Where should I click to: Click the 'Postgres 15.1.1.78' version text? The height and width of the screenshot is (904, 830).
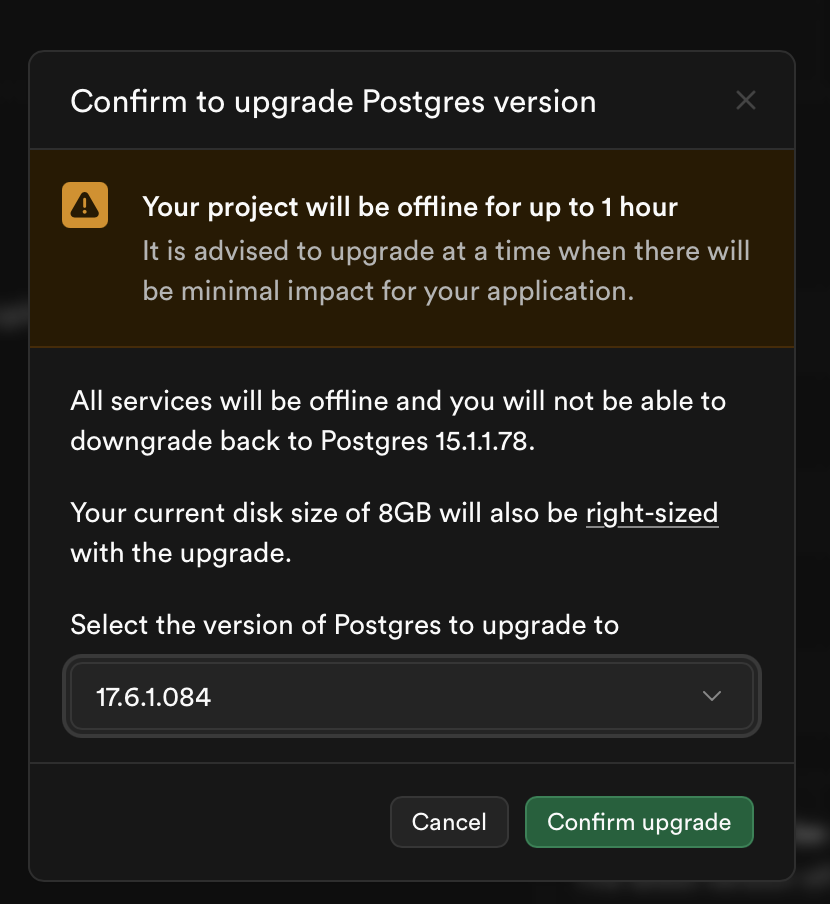tap(427, 442)
